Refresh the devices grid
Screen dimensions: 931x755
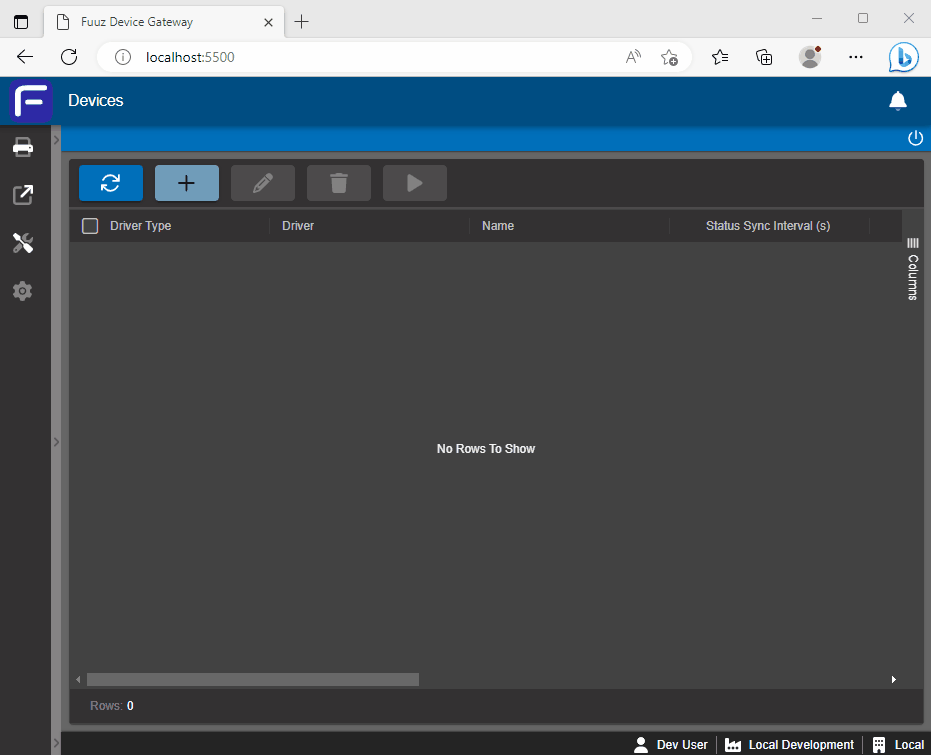click(111, 183)
